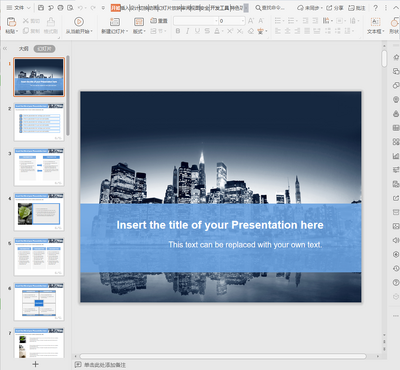Select slide 2 thumbnail
400x370 pixels.
39,122
